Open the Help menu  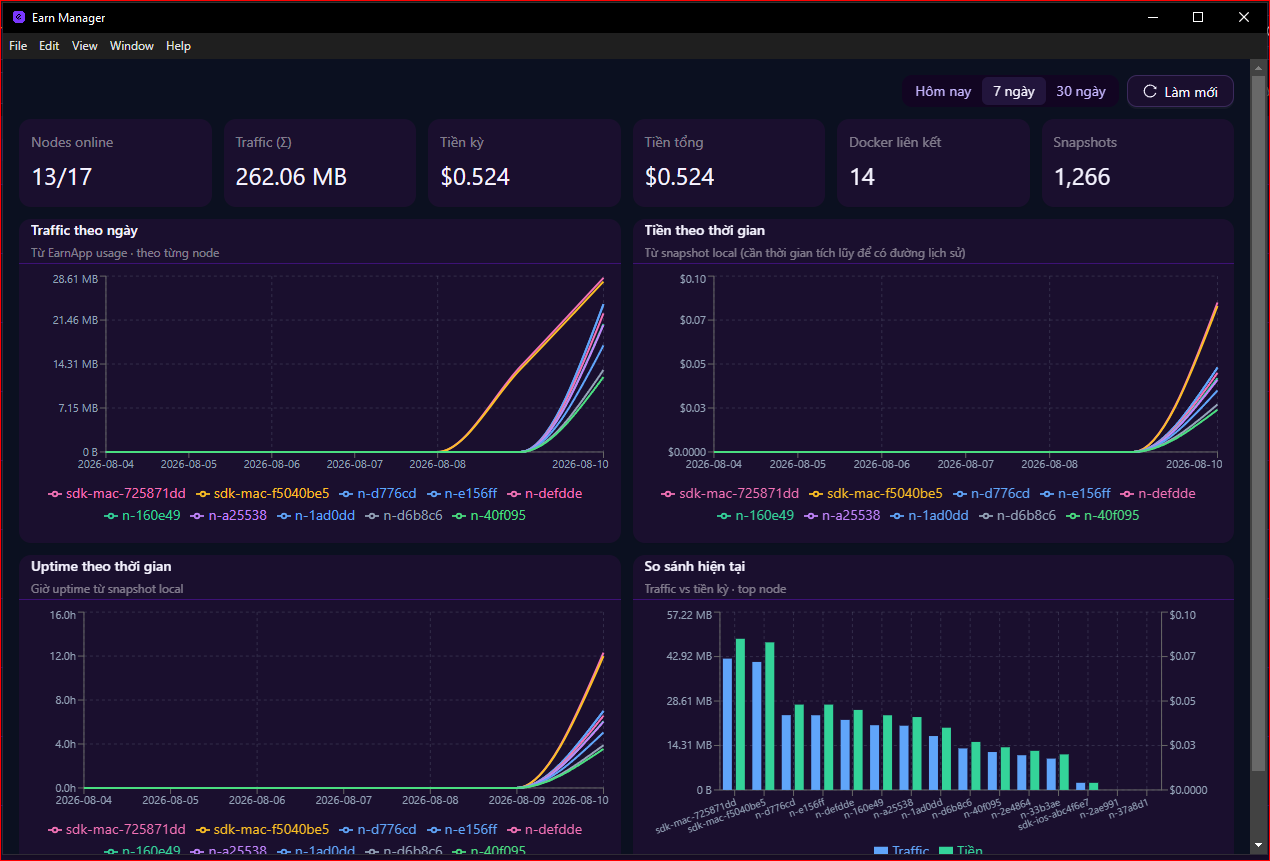(178, 46)
